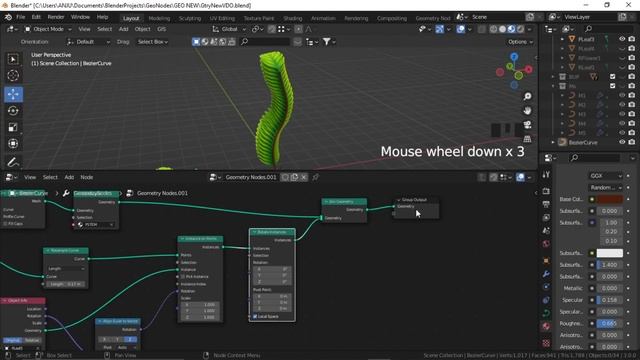The width and height of the screenshot is (640, 360).
Task: Open the Global transform orientation dropdown
Action: pyautogui.click(x=229, y=29)
